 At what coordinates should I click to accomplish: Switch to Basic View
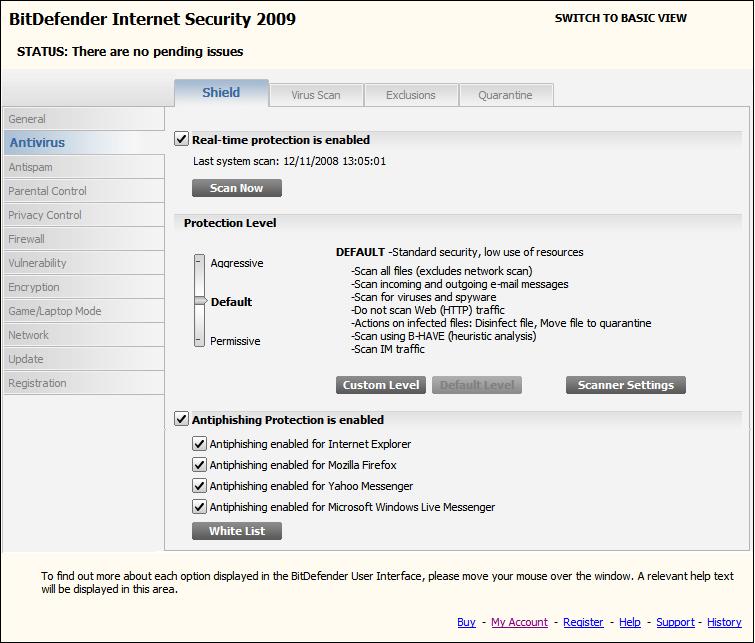click(621, 18)
